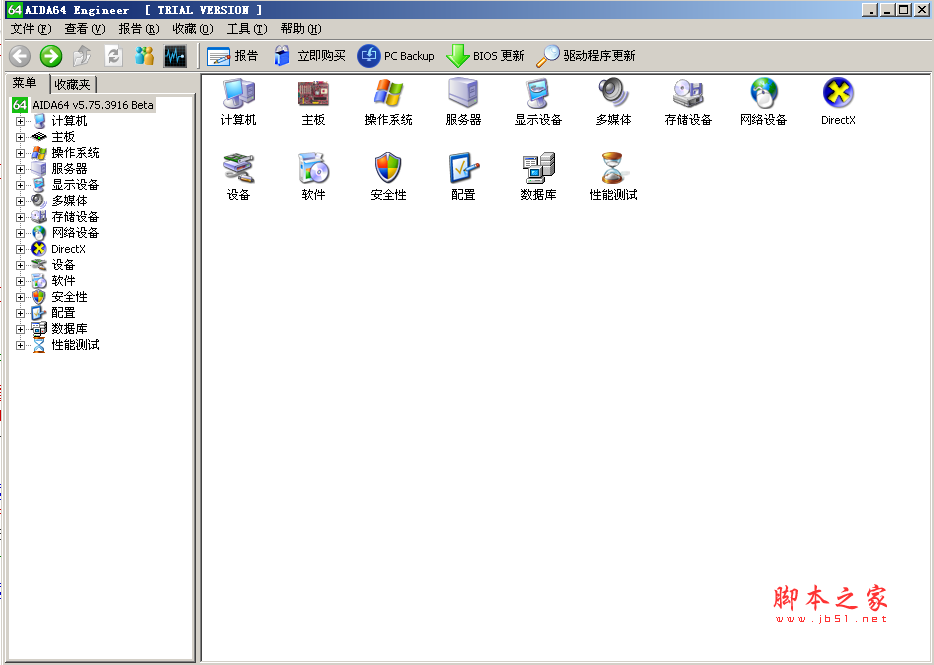Click the PC Backup toolbar button

[x=396, y=56]
